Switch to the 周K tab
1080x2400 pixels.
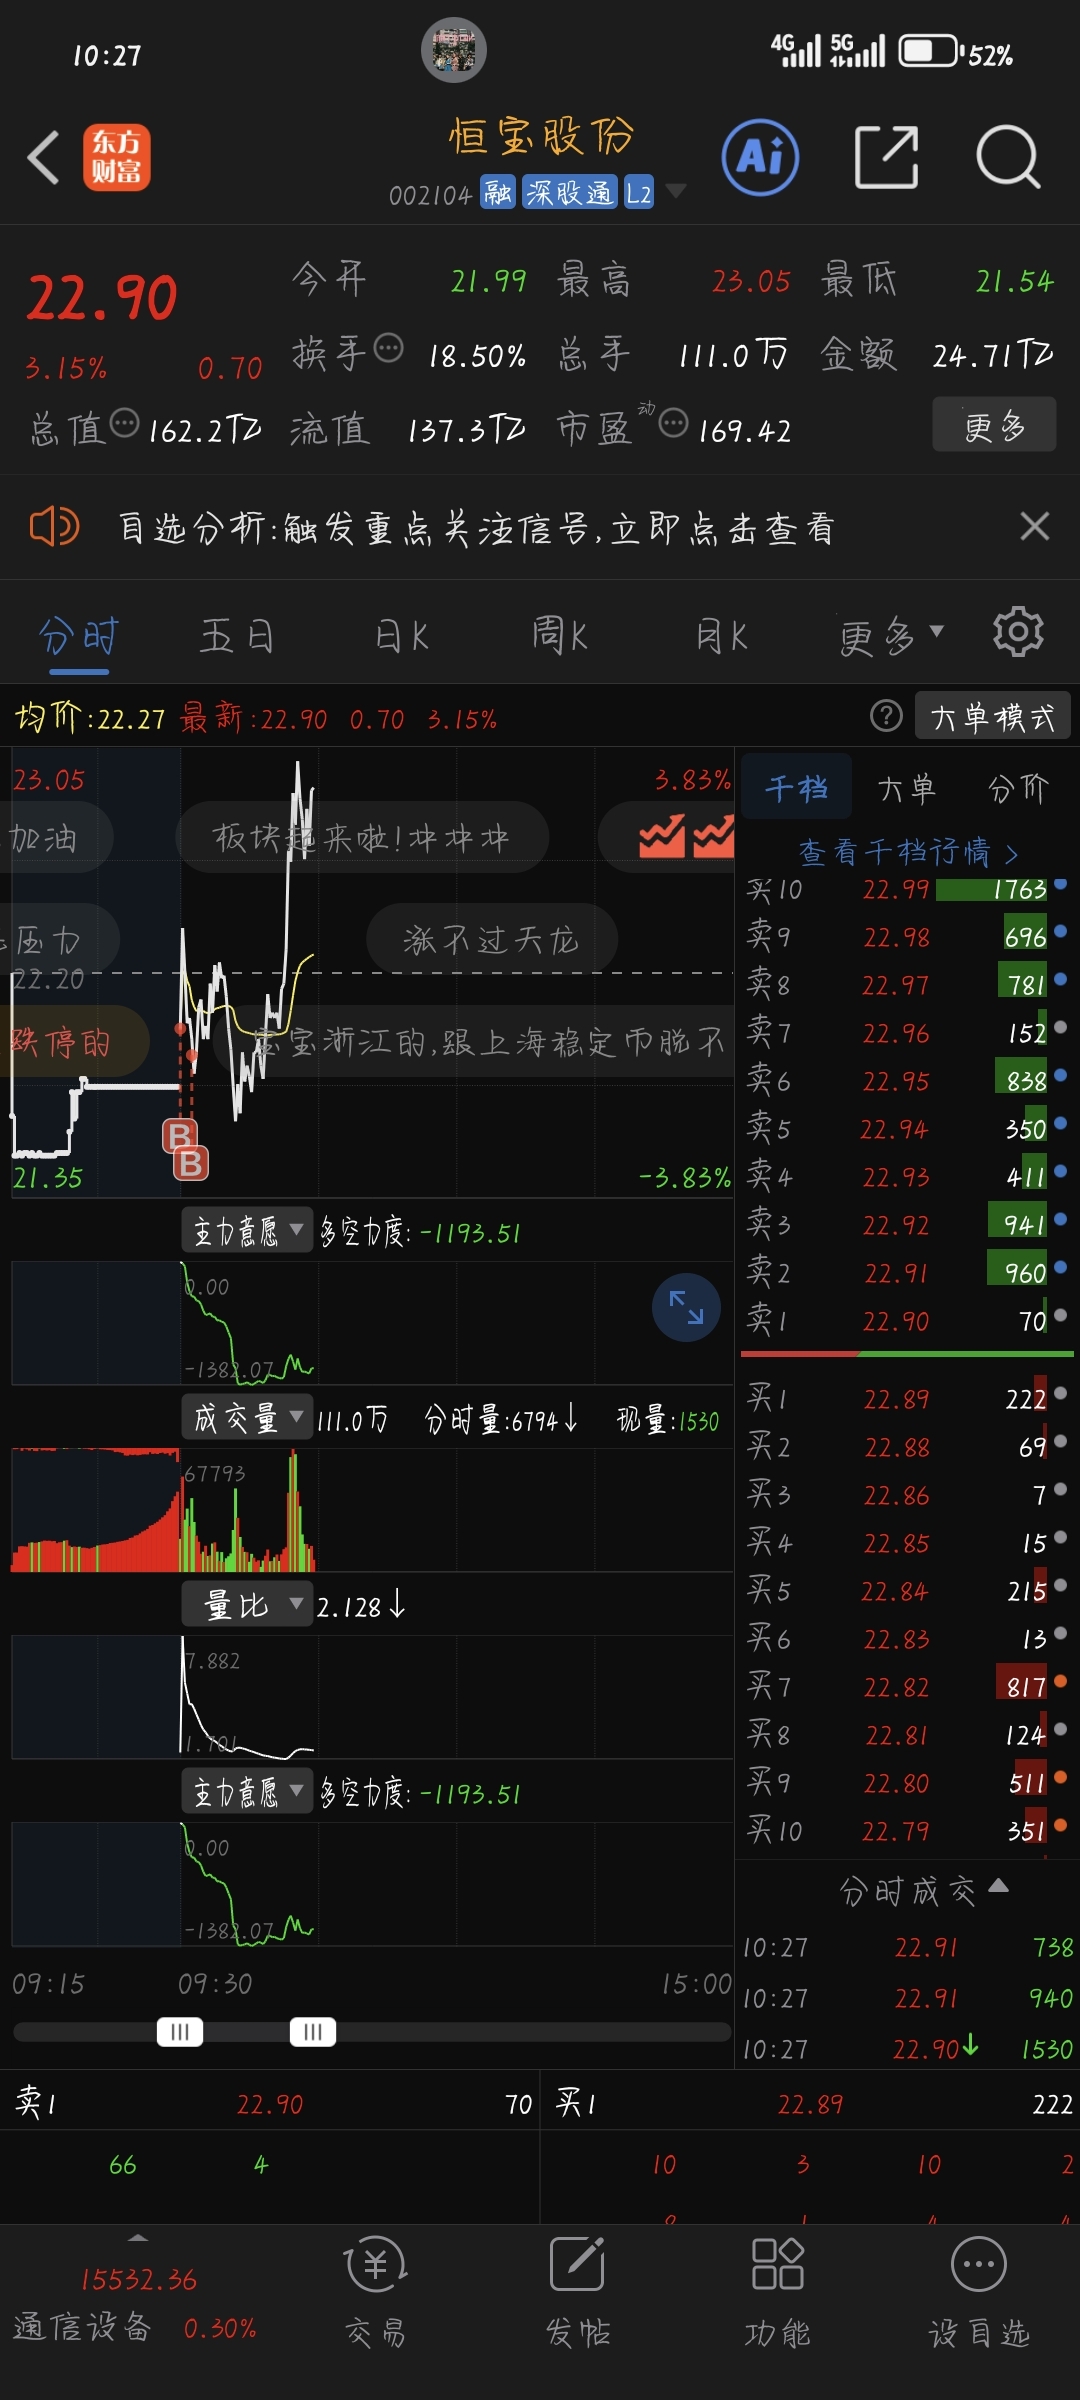pyautogui.click(x=559, y=636)
